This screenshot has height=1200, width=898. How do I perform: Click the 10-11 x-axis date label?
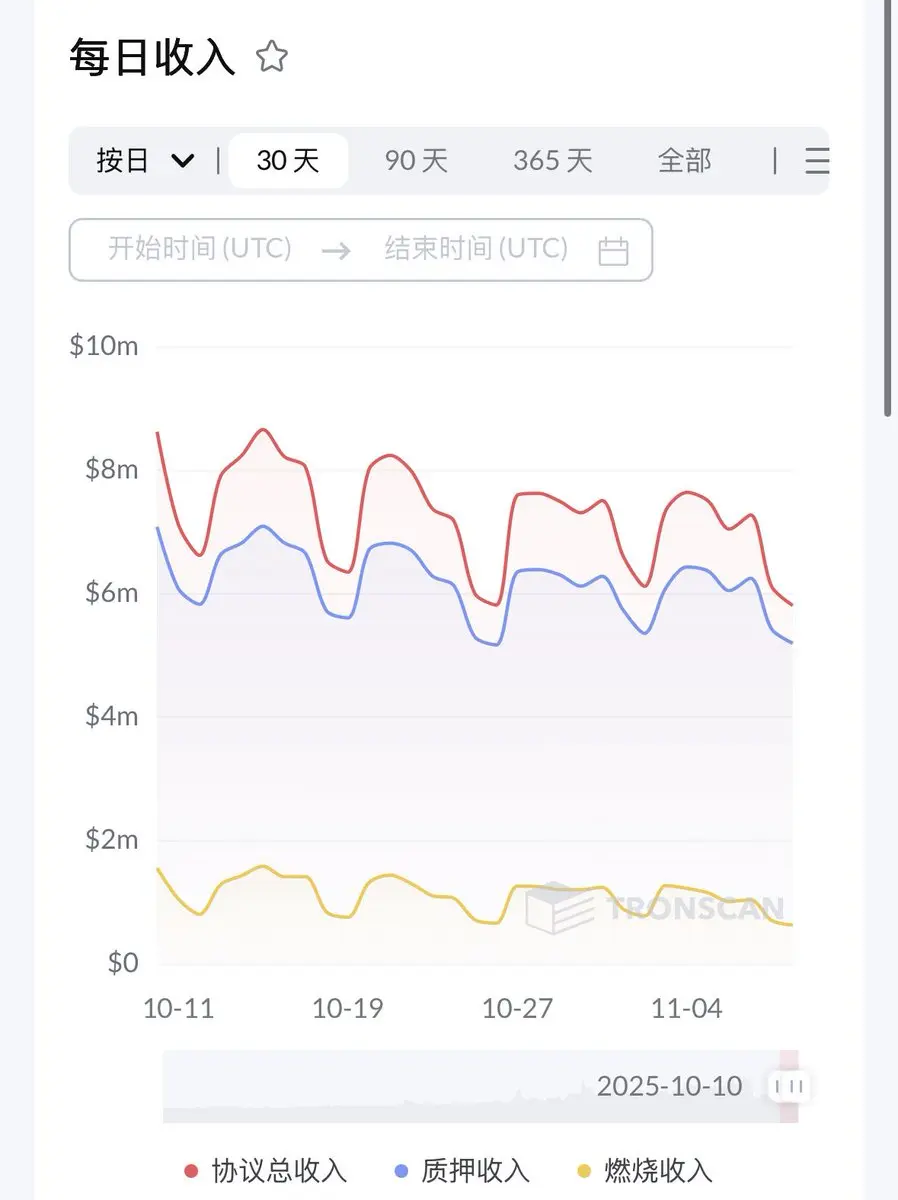tap(178, 1008)
